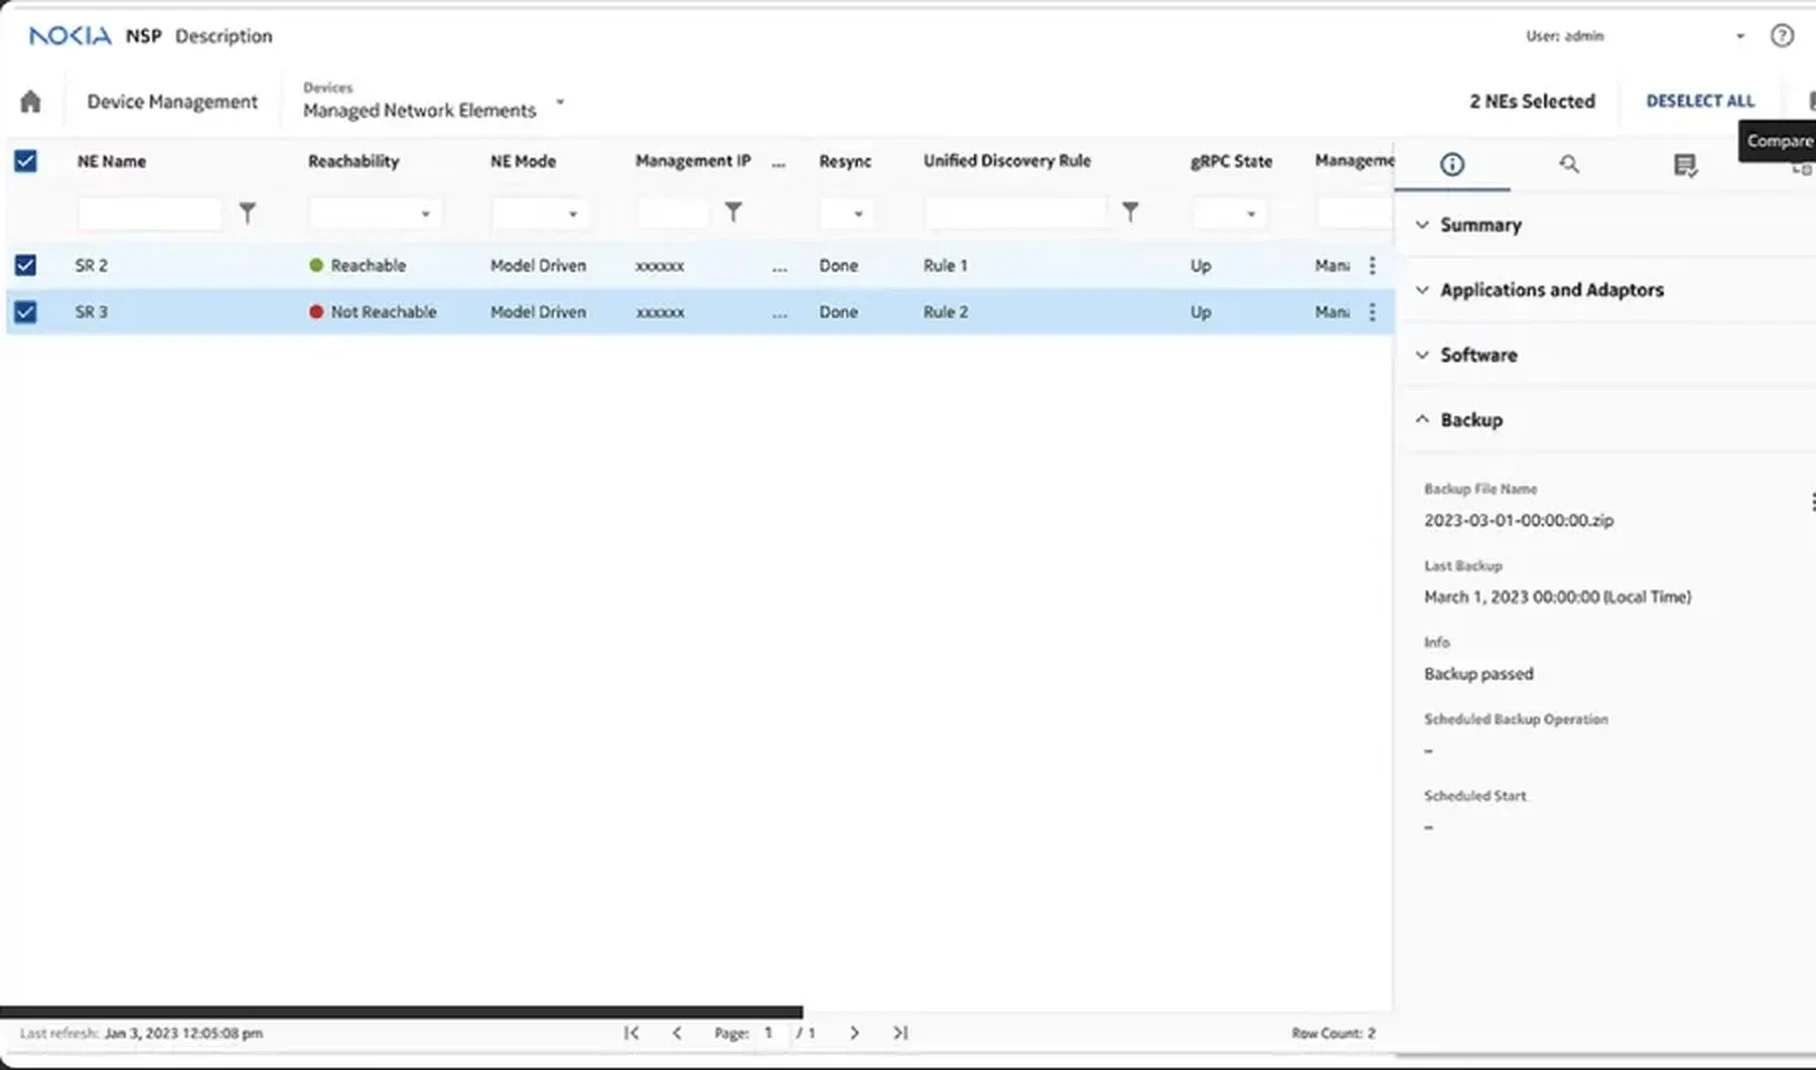This screenshot has height=1070, width=1816.
Task: Click the NE Name filter text field
Action: point(149,213)
